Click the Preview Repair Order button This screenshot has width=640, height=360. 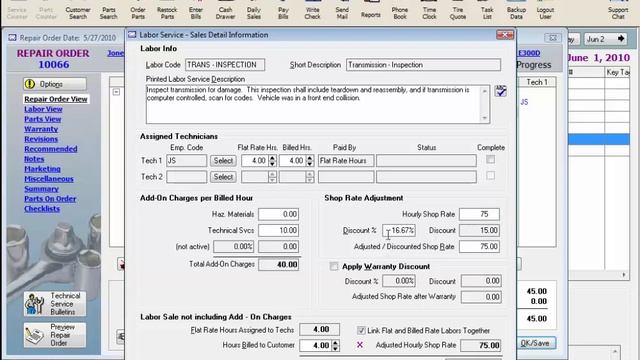[x=55, y=335]
